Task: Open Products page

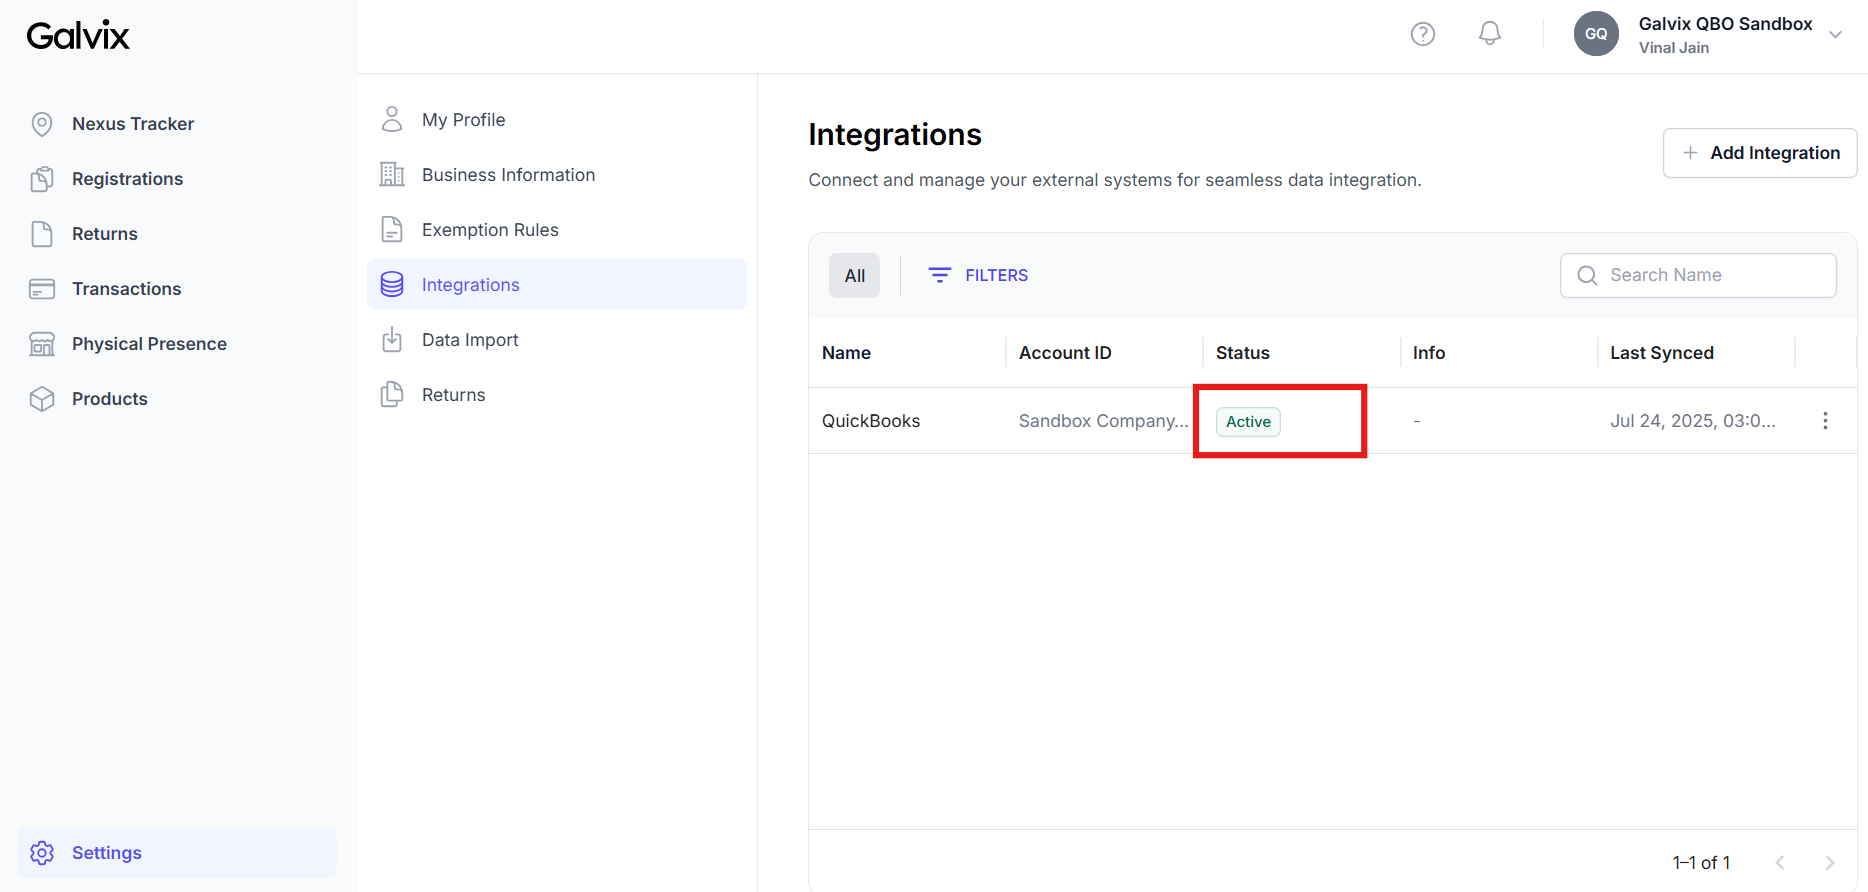Action: pyautogui.click(x=110, y=399)
